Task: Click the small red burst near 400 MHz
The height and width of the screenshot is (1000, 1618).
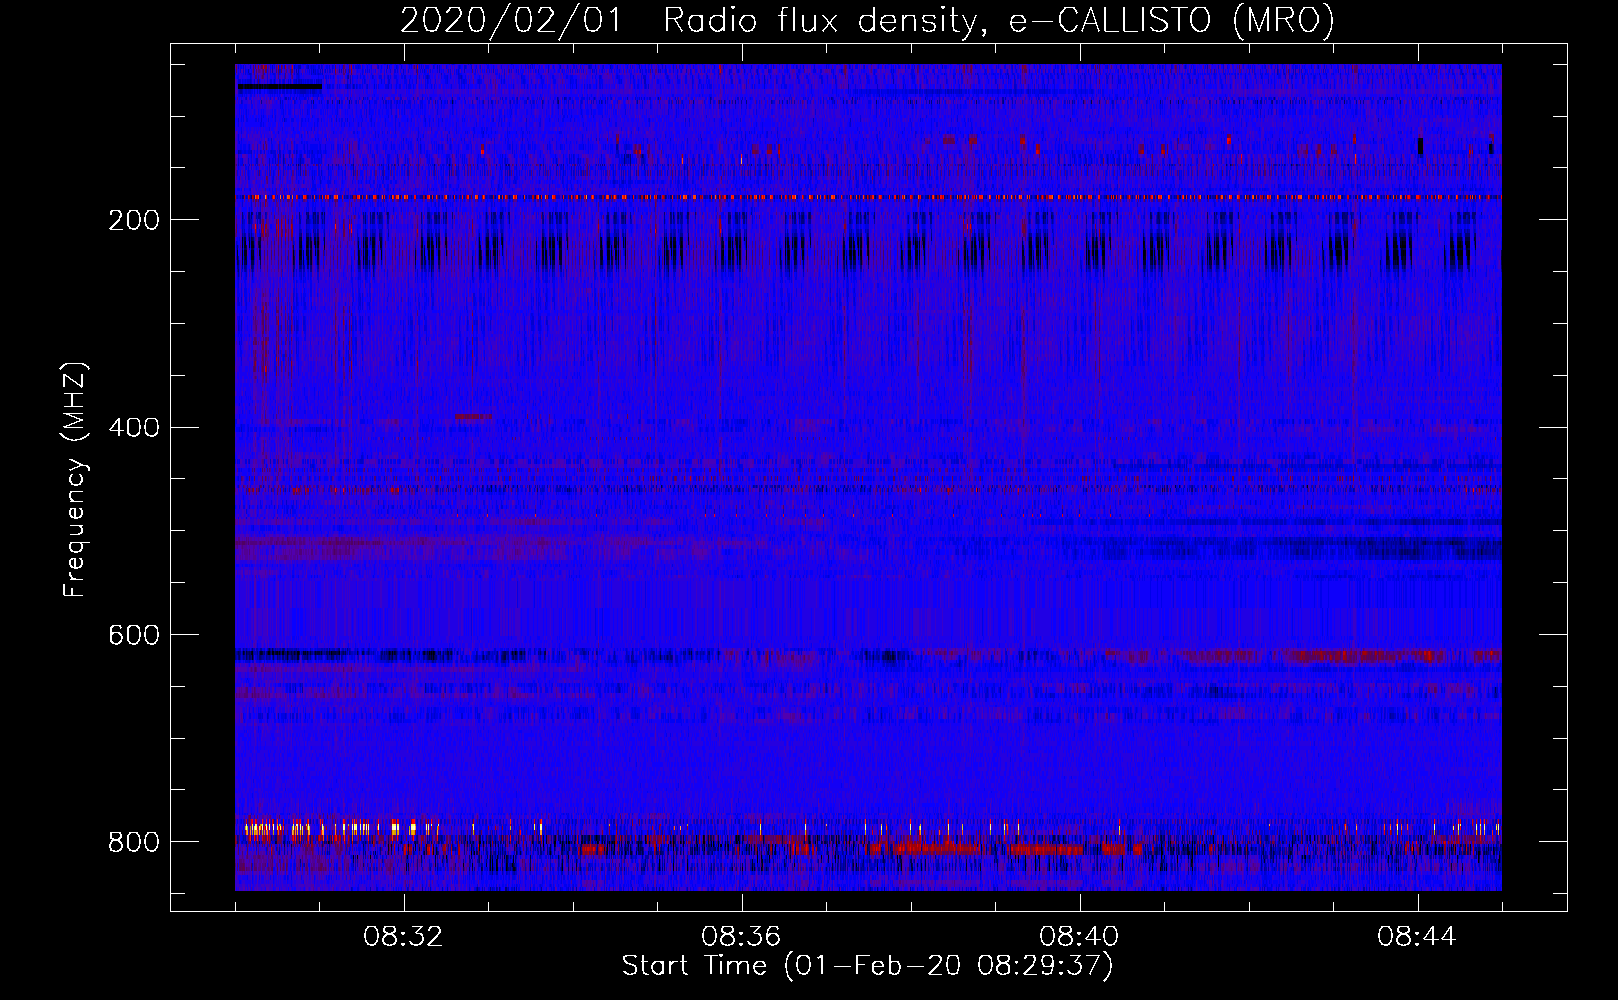Action: (473, 417)
